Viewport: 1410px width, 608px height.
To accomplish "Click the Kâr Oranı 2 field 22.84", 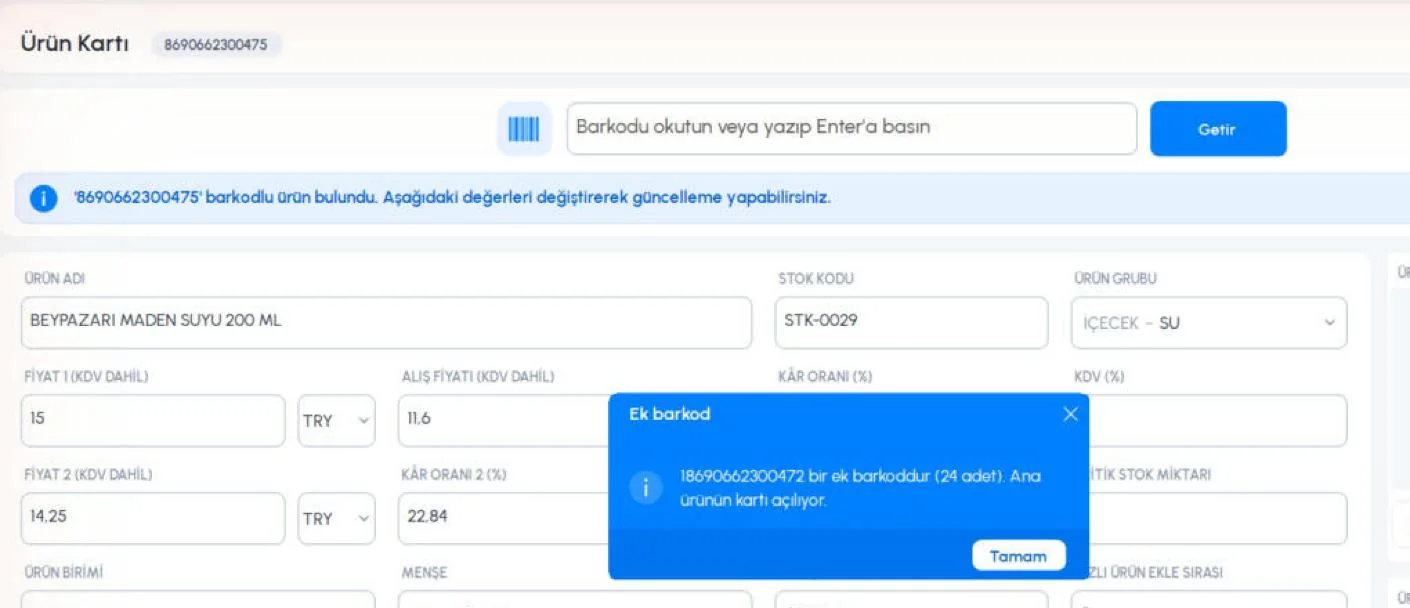I will tap(503, 518).
